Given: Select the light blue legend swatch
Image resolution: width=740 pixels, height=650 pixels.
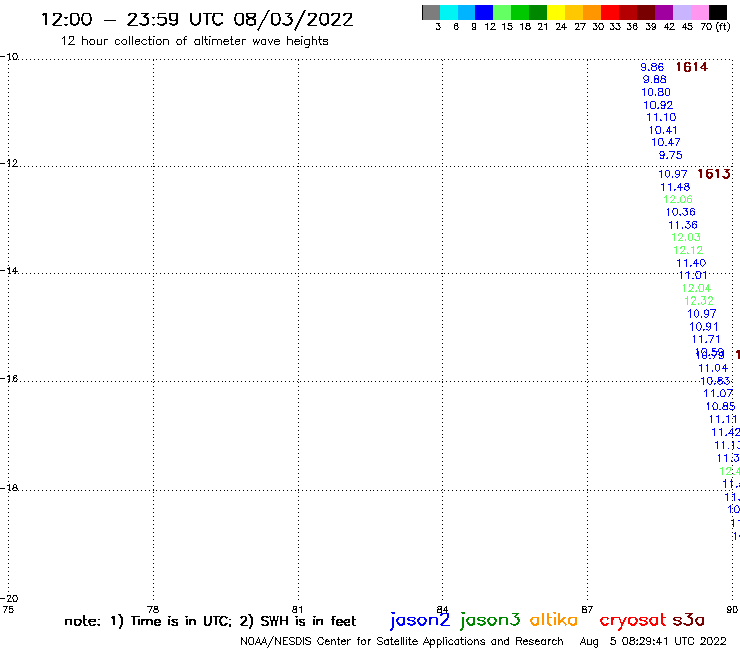Looking at the screenshot, I should point(466,12).
